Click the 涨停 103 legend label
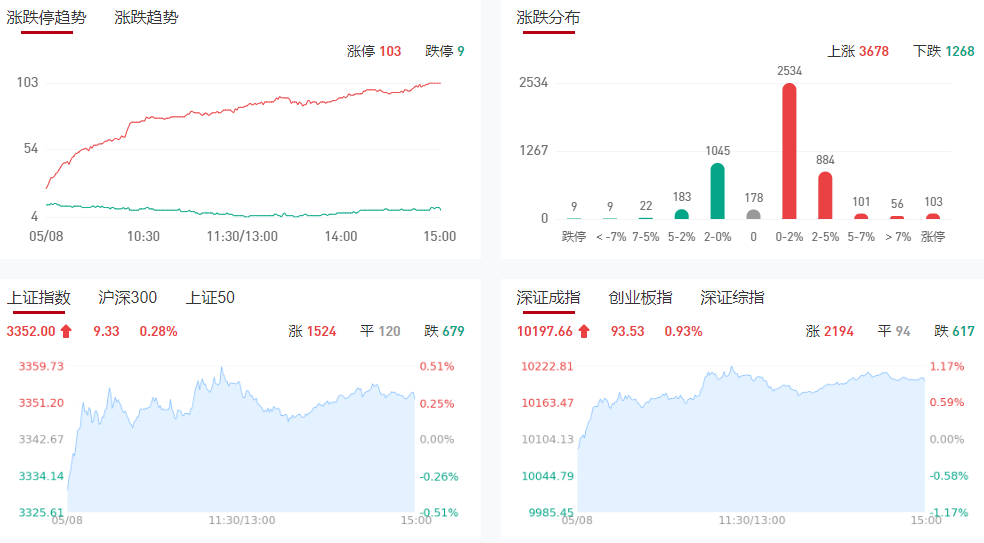 [373, 51]
